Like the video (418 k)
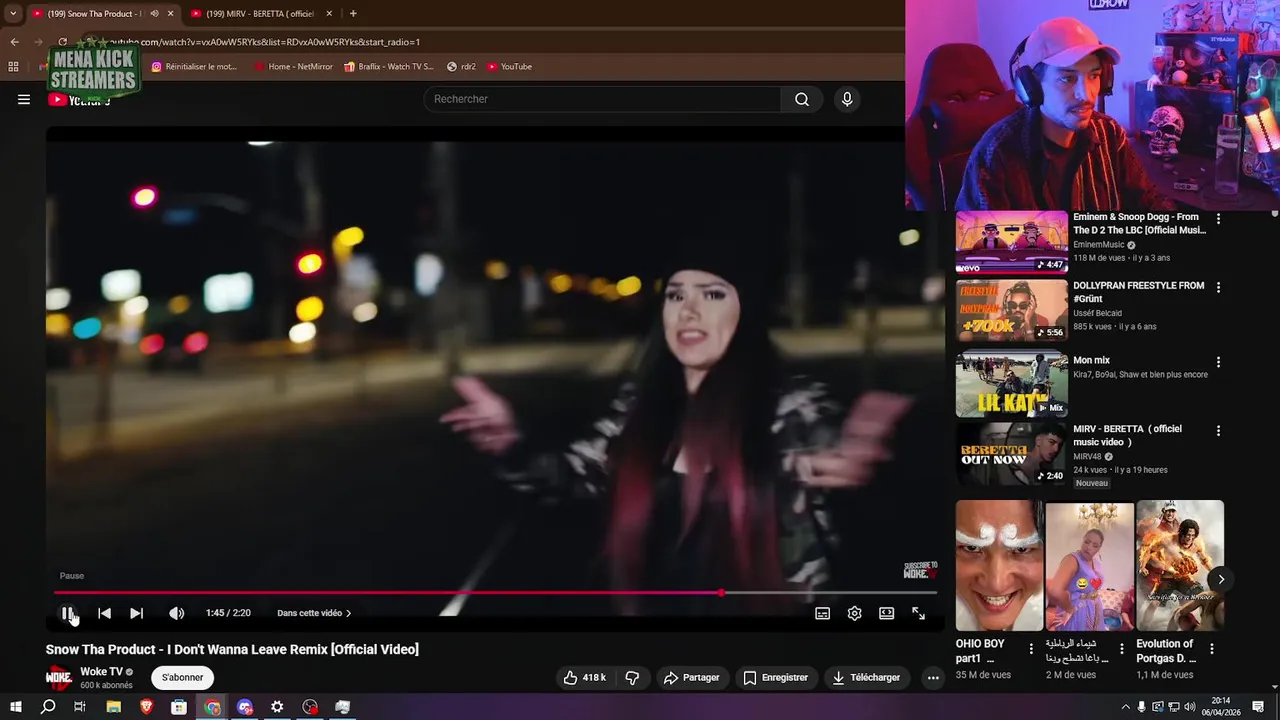1280x720 pixels. pyautogui.click(x=585, y=677)
